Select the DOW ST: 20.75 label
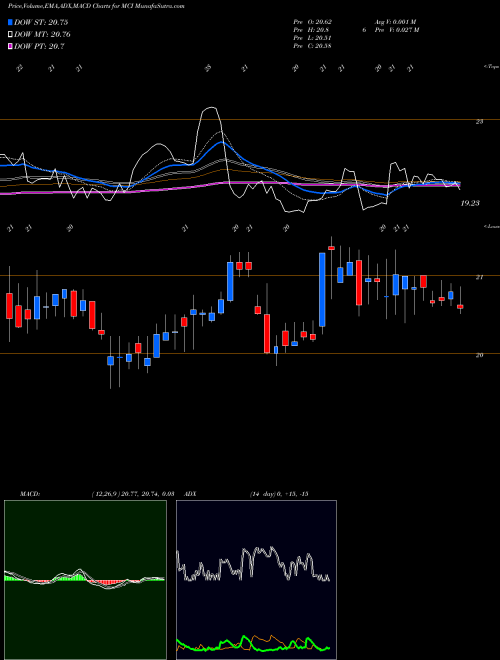 41,22
